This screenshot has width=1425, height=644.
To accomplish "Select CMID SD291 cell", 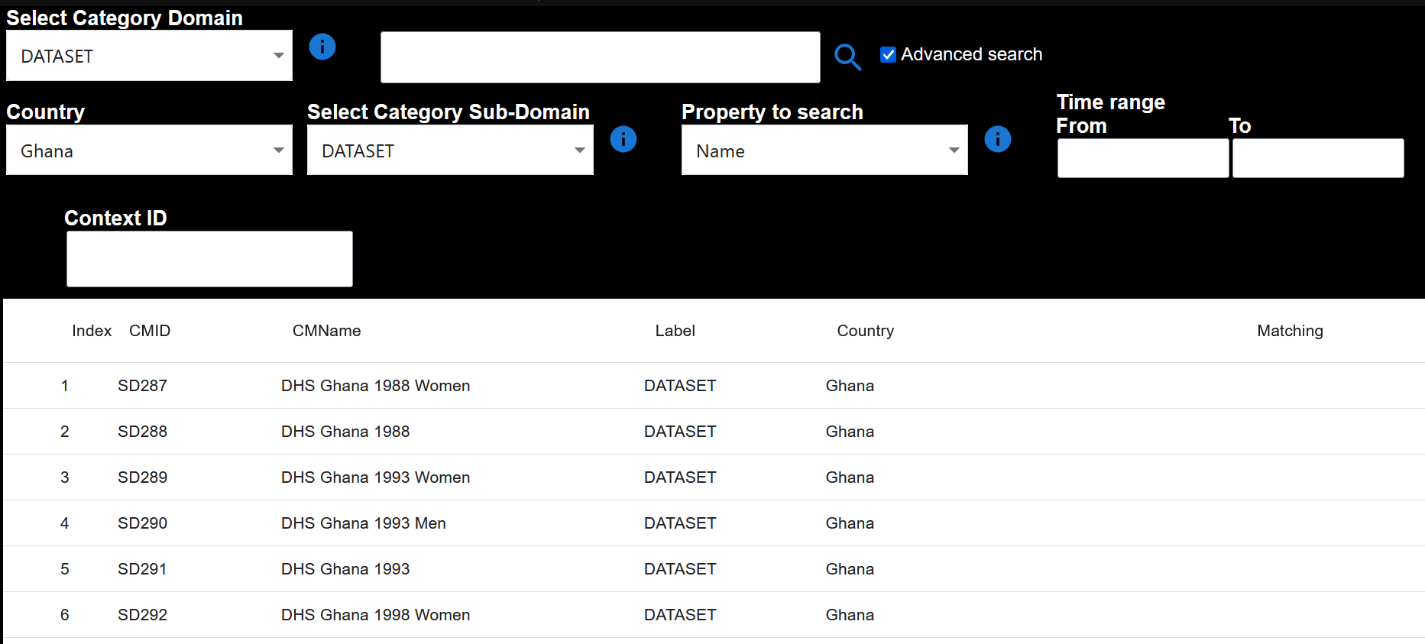I will coord(142,569).
